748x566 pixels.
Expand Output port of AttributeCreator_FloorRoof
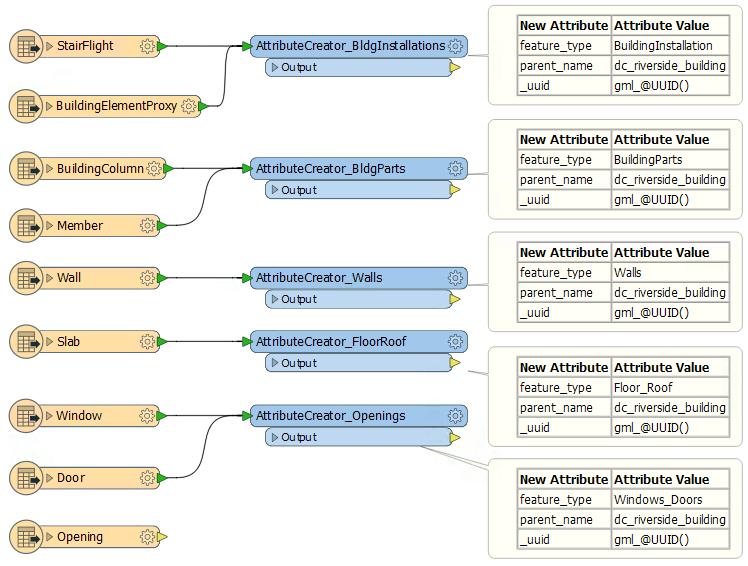coord(274,363)
